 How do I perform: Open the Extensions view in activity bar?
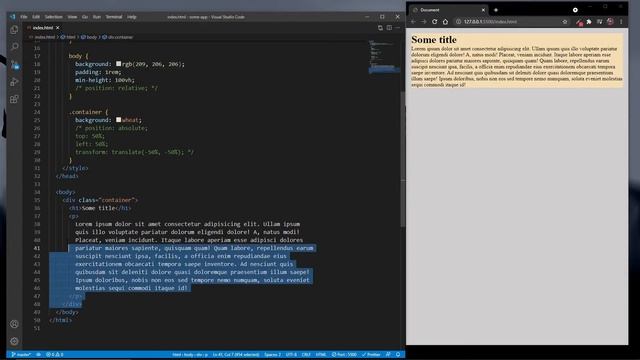14,99
